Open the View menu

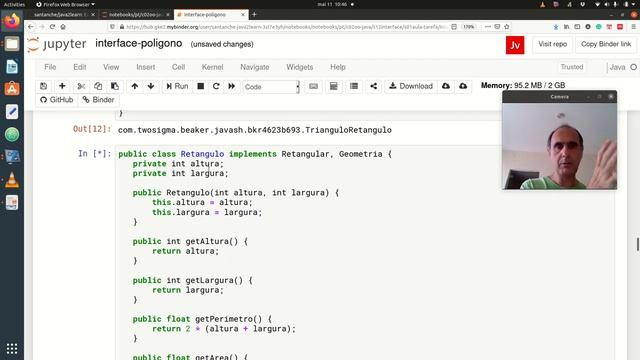pyautogui.click(x=111, y=67)
